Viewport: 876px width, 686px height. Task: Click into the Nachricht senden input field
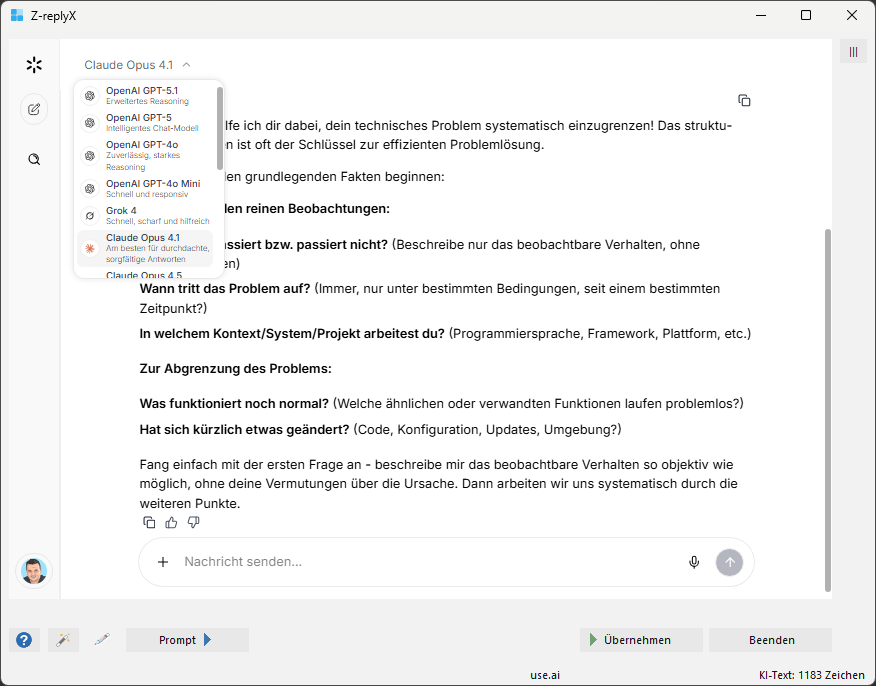click(x=420, y=562)
